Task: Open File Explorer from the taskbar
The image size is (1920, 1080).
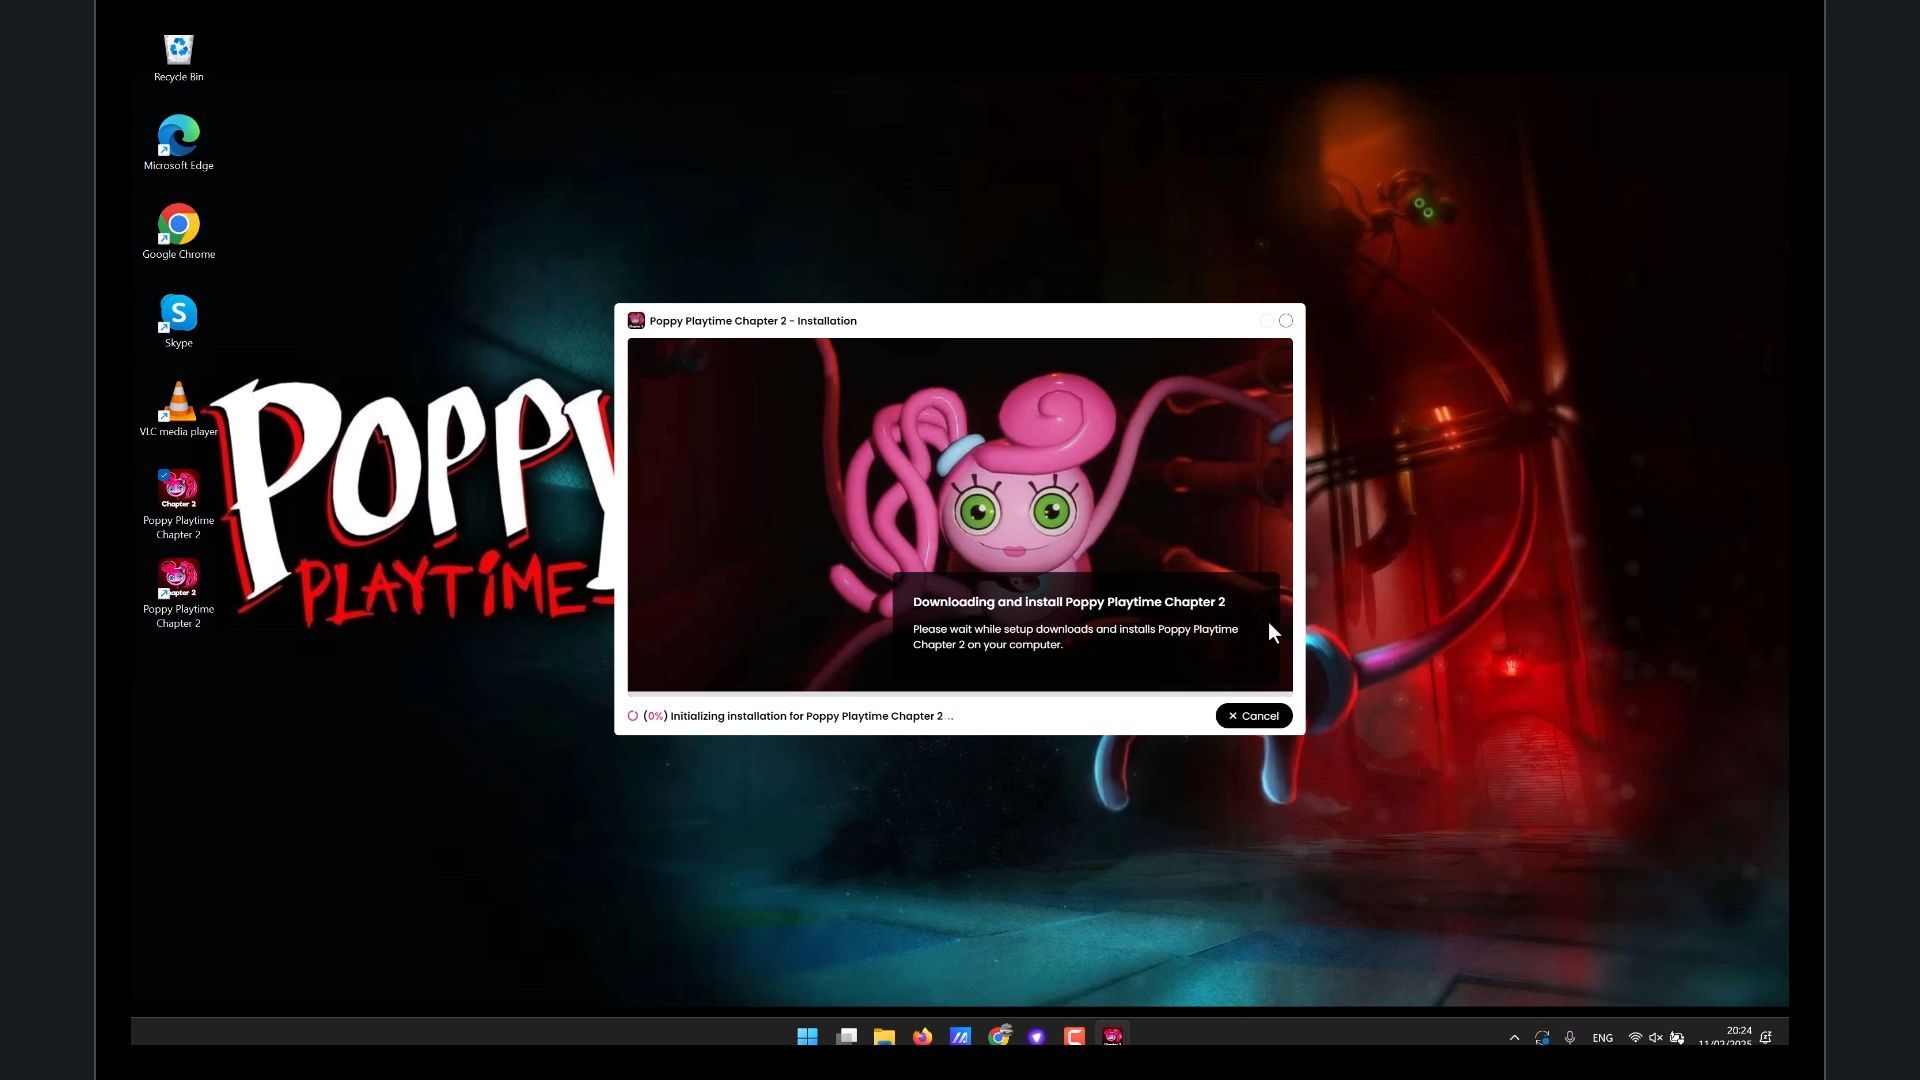Action: 884,1037
